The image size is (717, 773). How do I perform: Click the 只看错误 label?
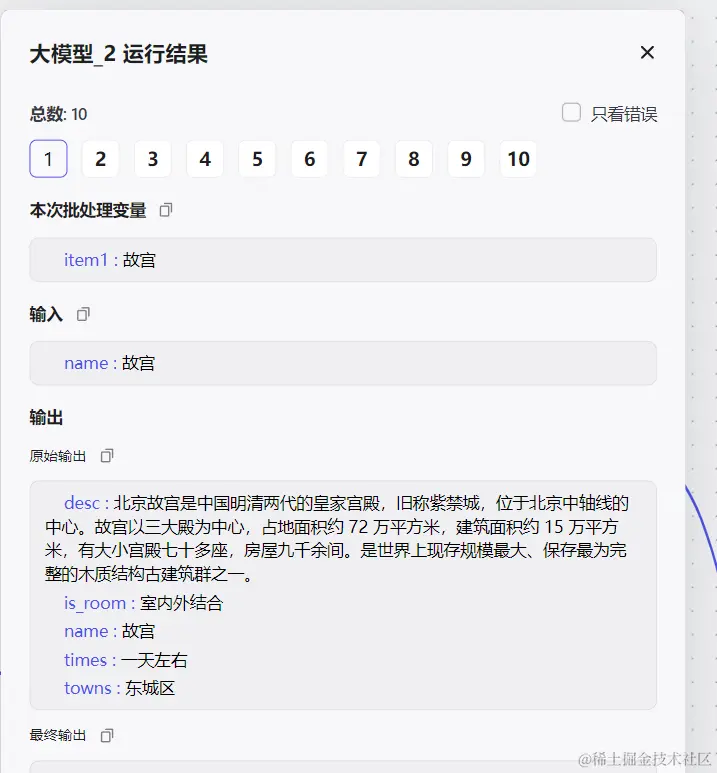[x=624, y=114]
